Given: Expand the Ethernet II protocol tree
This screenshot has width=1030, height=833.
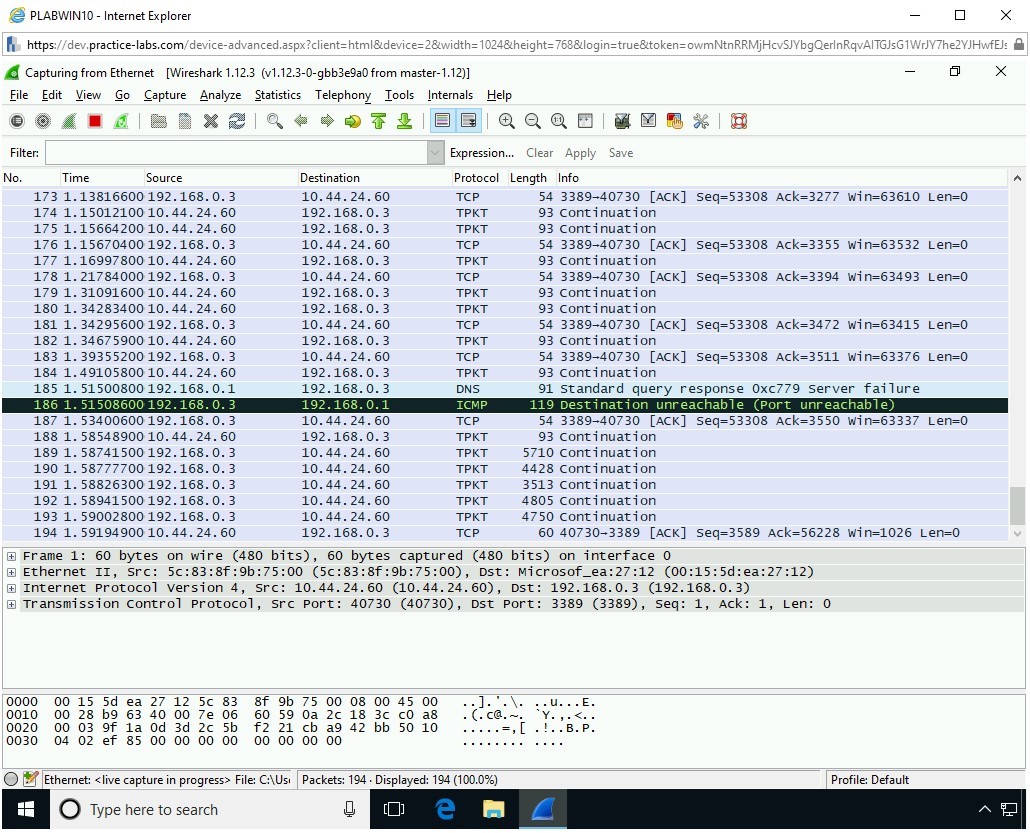Looking at the screenshot, I should (x=11, y=572).
